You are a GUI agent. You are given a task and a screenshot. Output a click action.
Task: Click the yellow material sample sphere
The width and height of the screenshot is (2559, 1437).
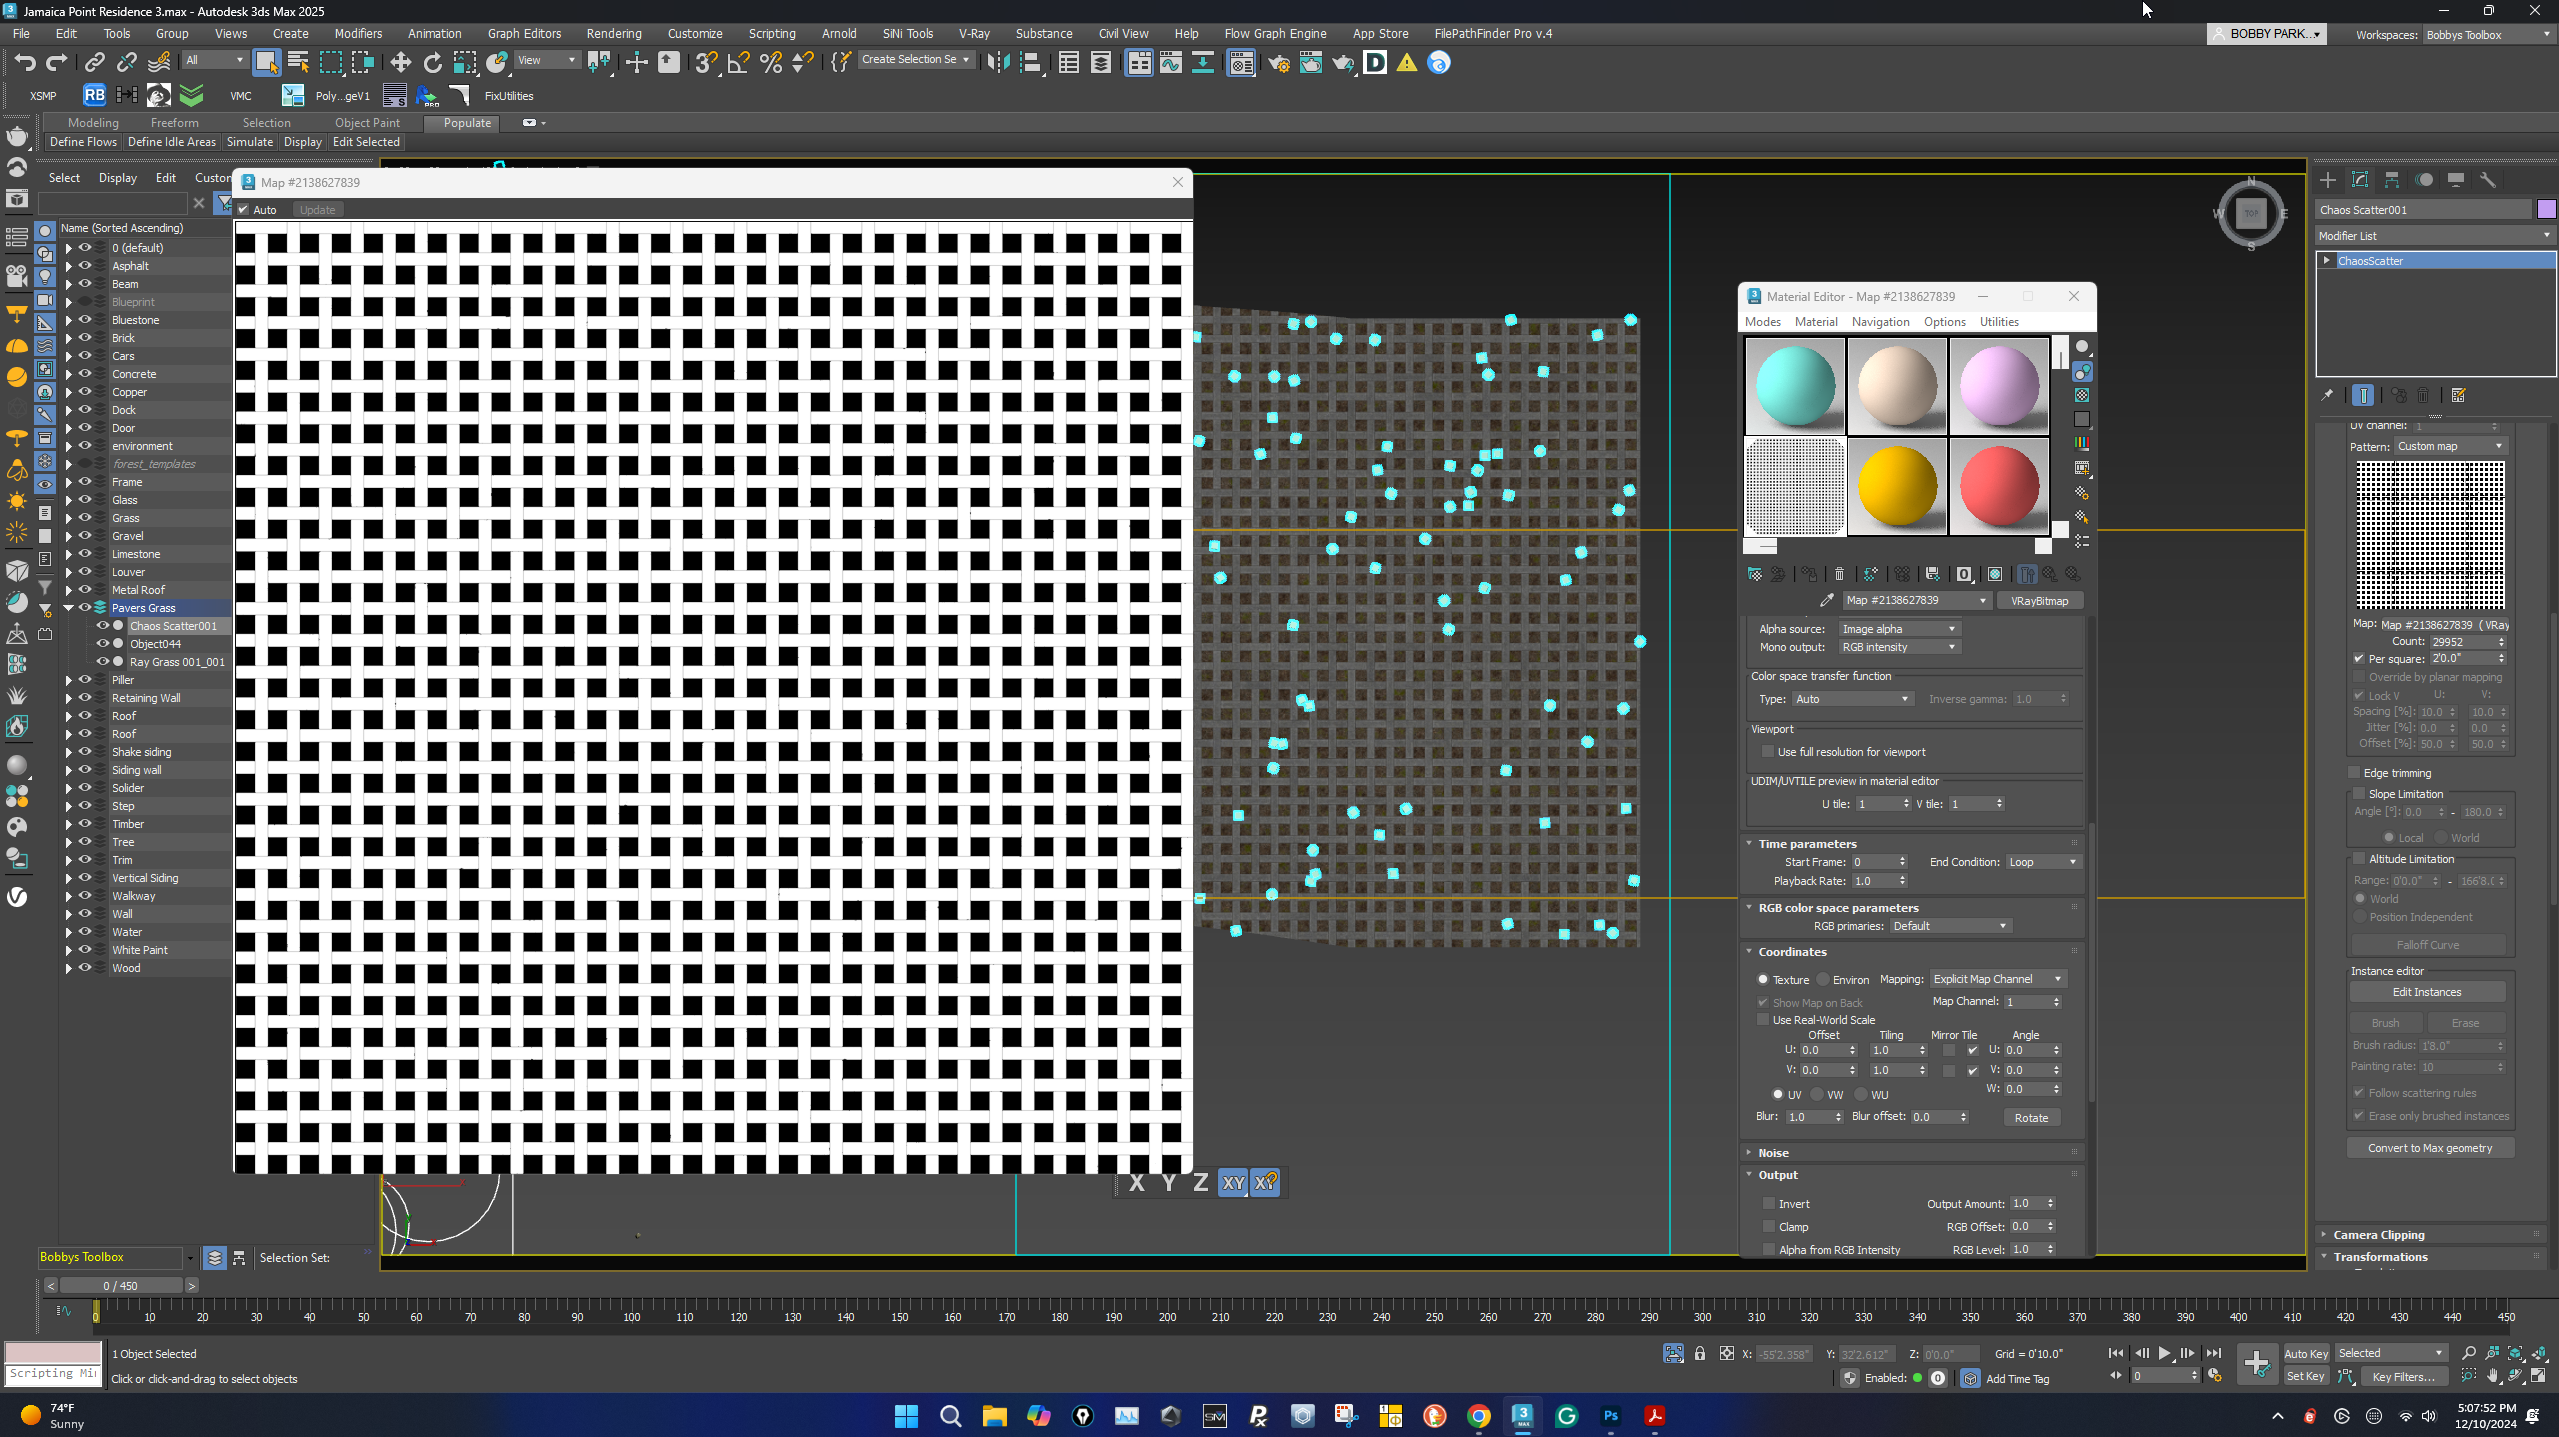click(1896, 486)
